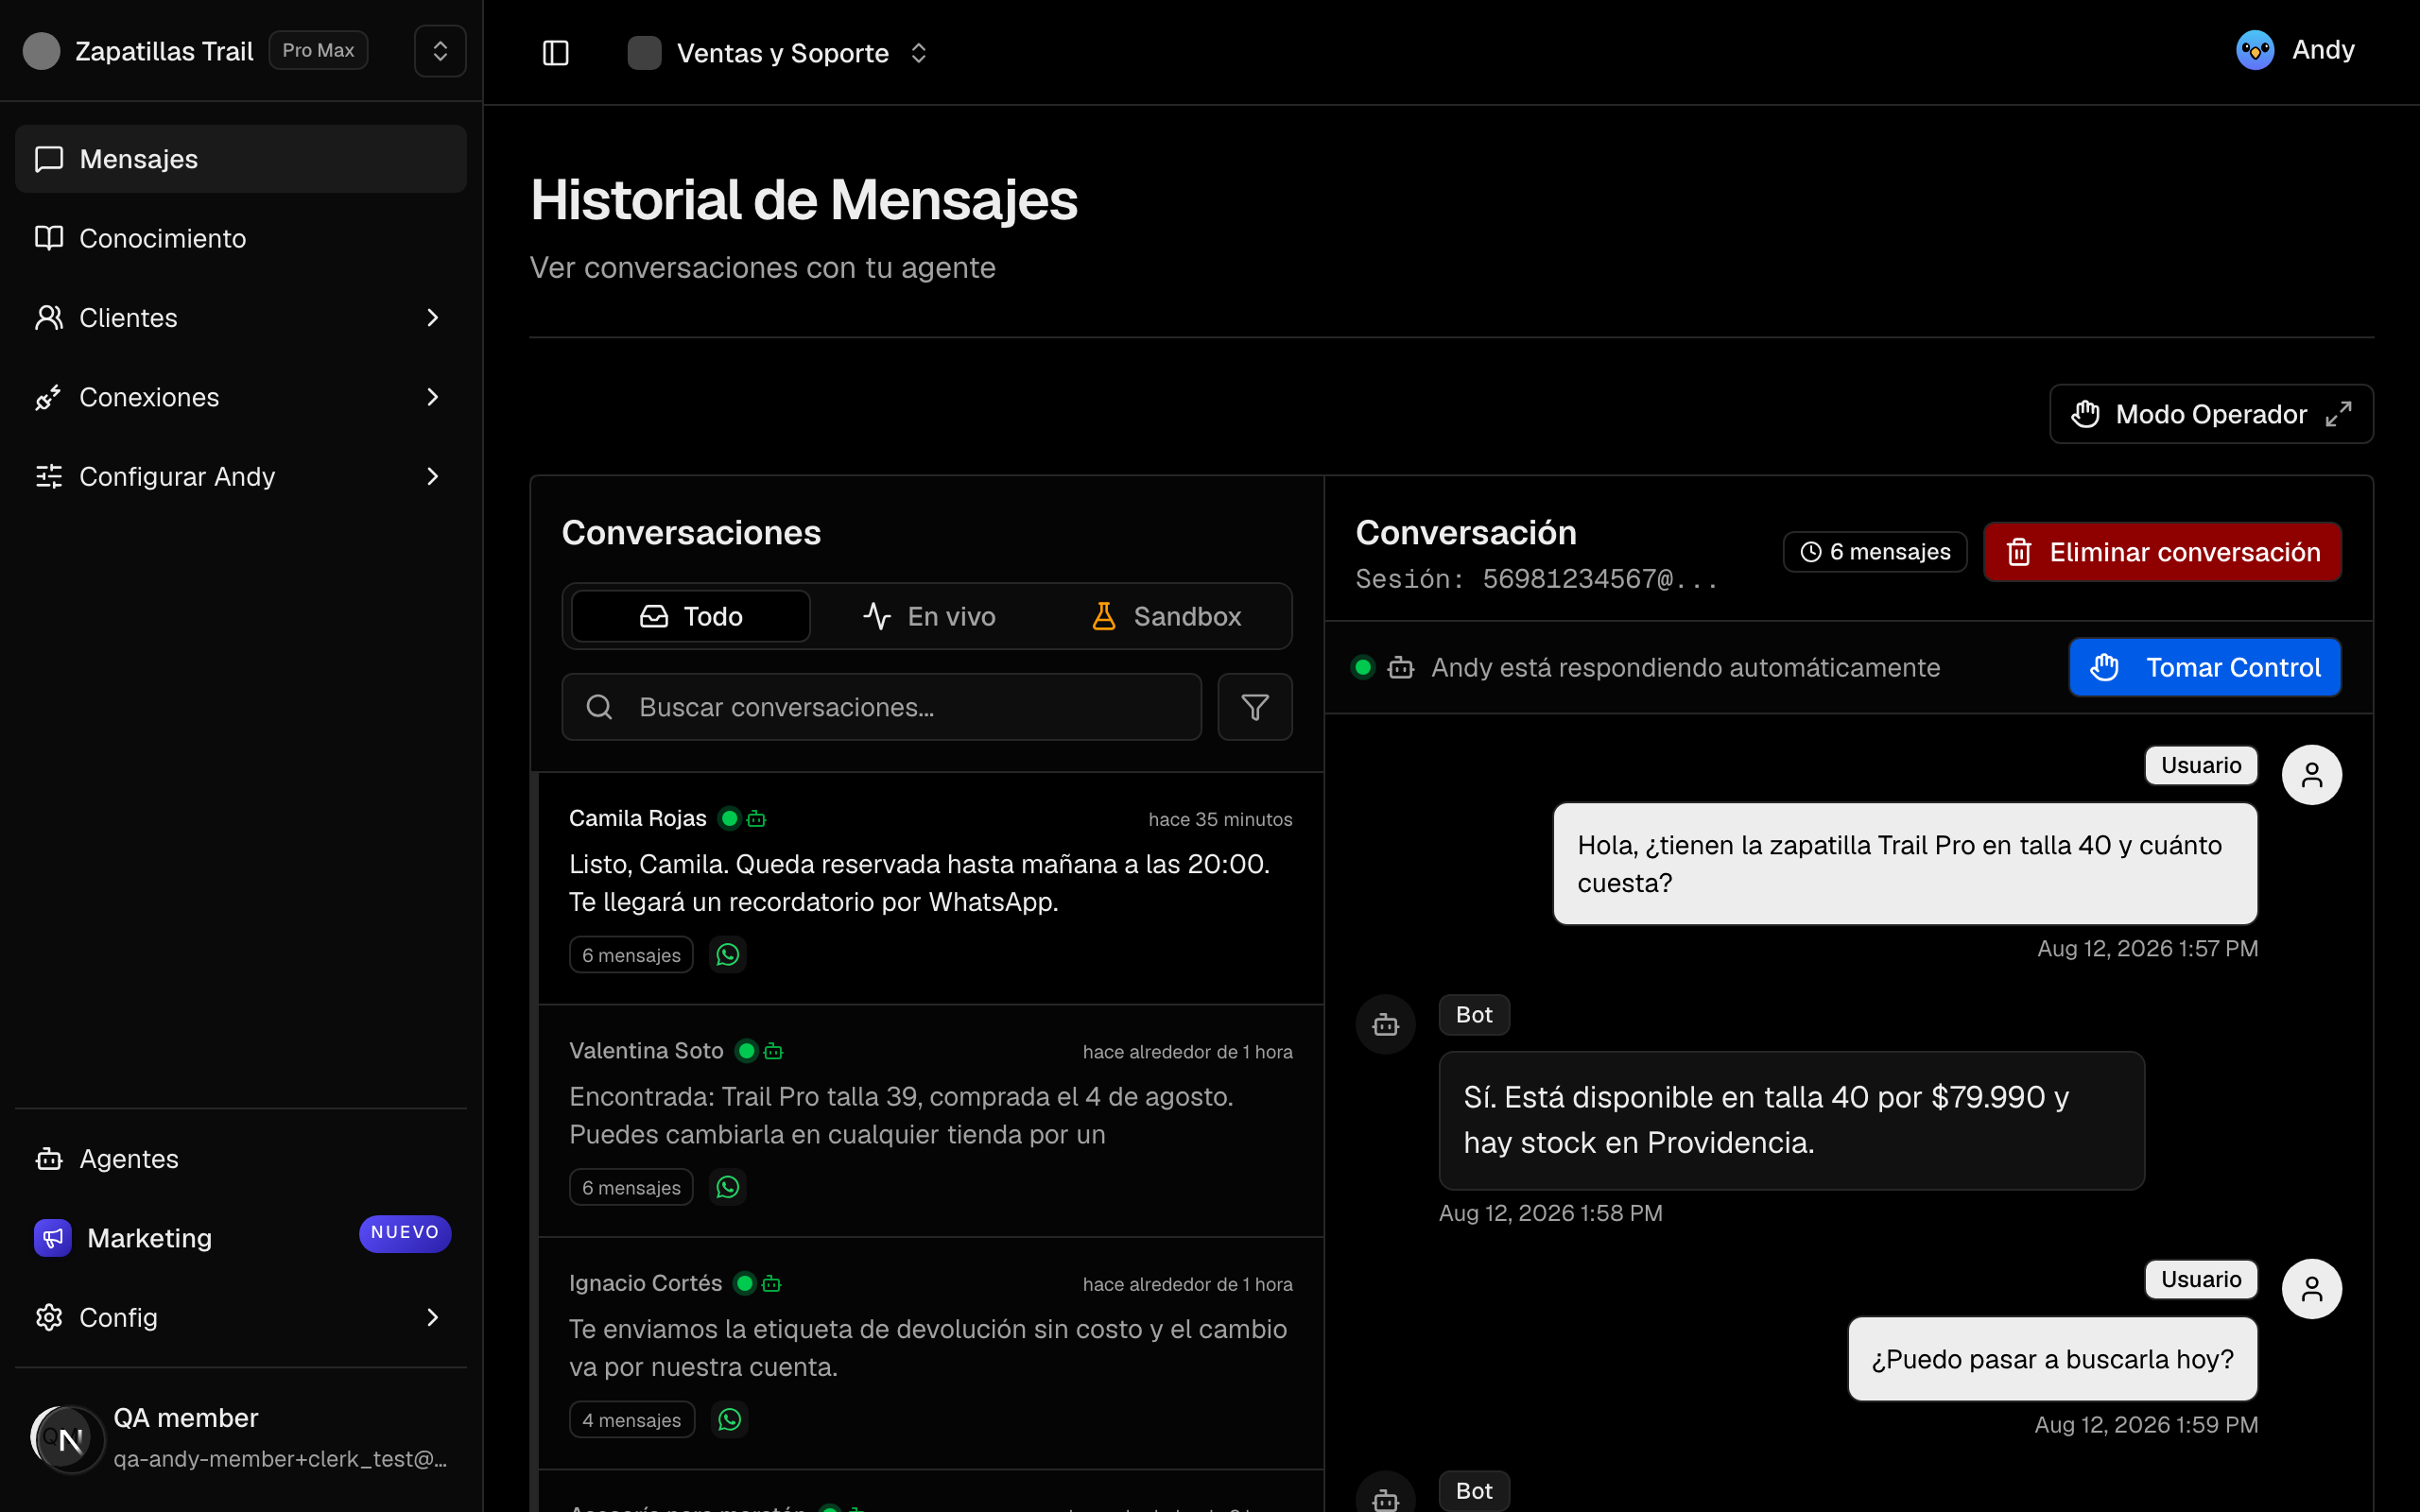Click the green status dot beside Valentina Soto
The image size is (2420, 1512).
tap(746, 1051)
